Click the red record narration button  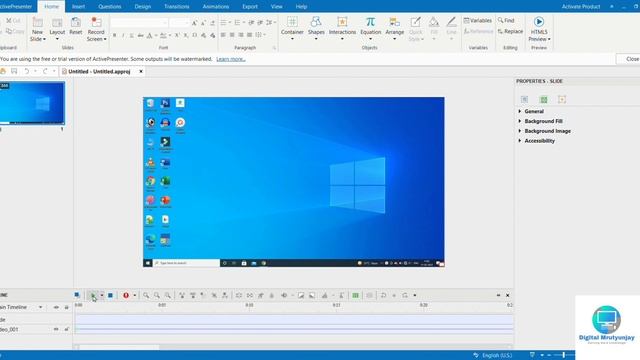126,295
